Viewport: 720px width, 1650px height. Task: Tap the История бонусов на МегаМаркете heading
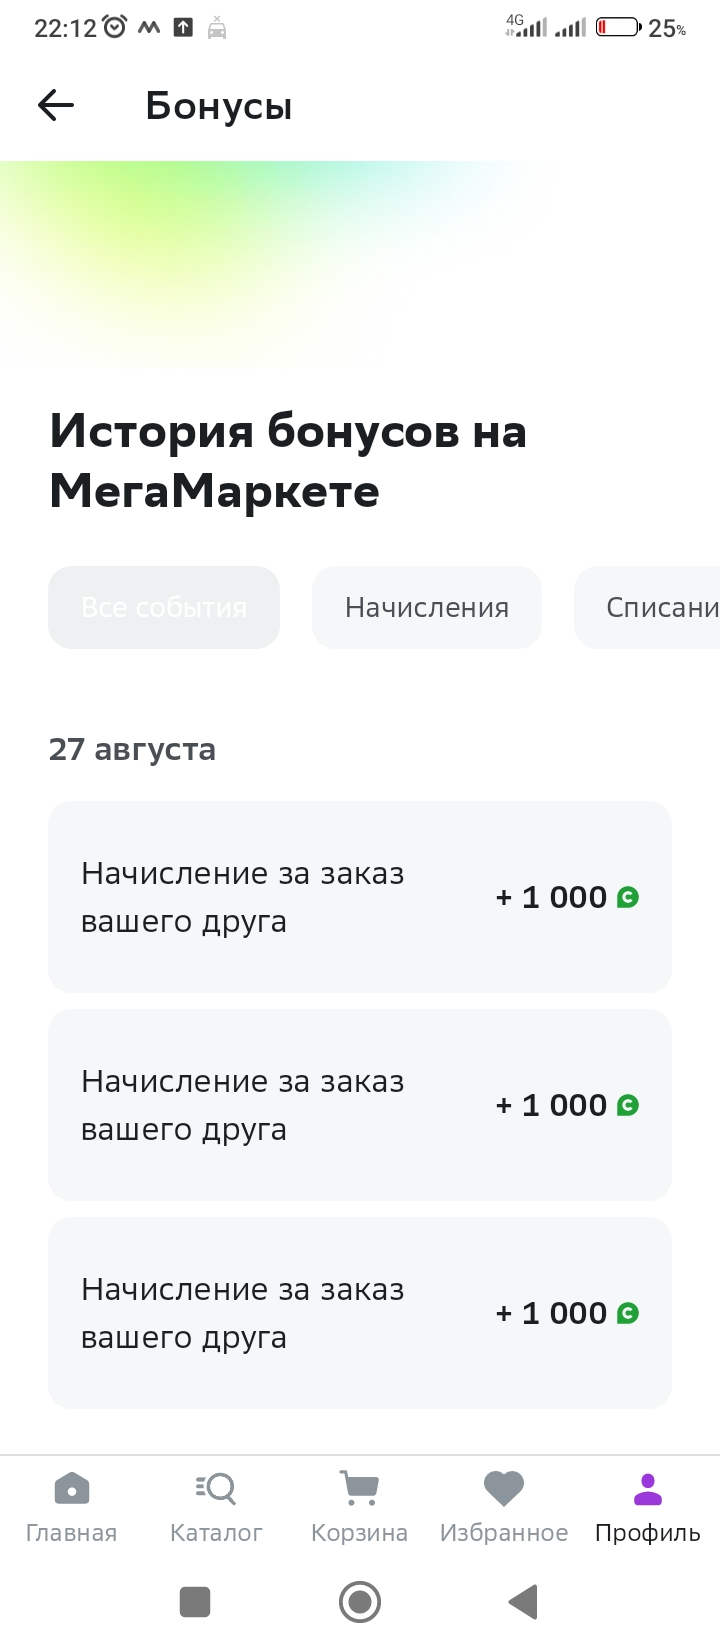tap(288, 461)
